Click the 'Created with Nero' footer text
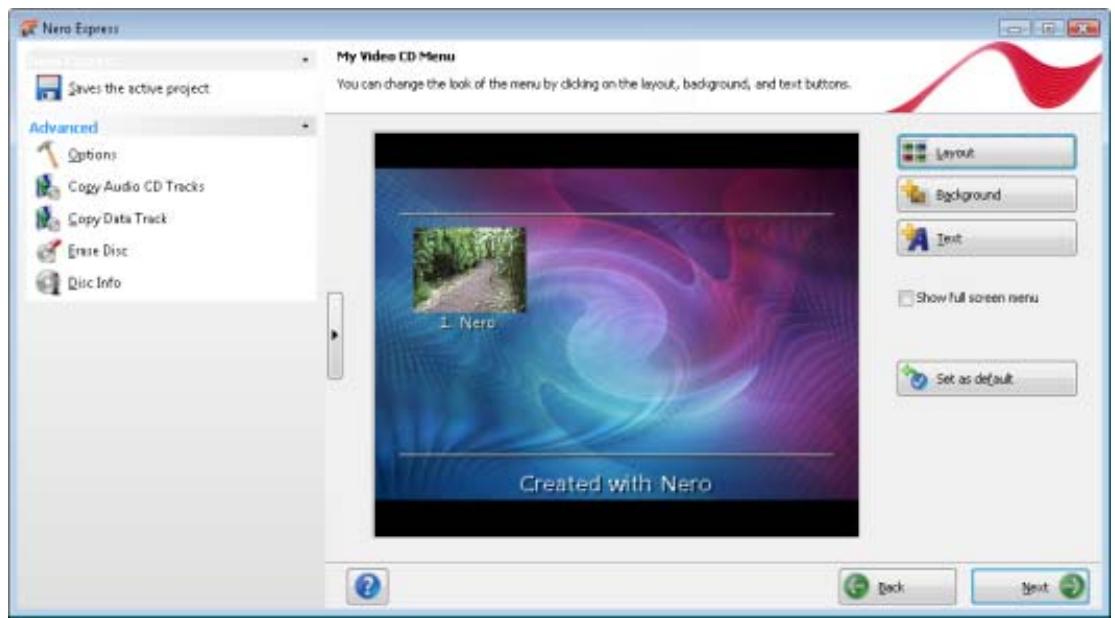 [615, 484]
